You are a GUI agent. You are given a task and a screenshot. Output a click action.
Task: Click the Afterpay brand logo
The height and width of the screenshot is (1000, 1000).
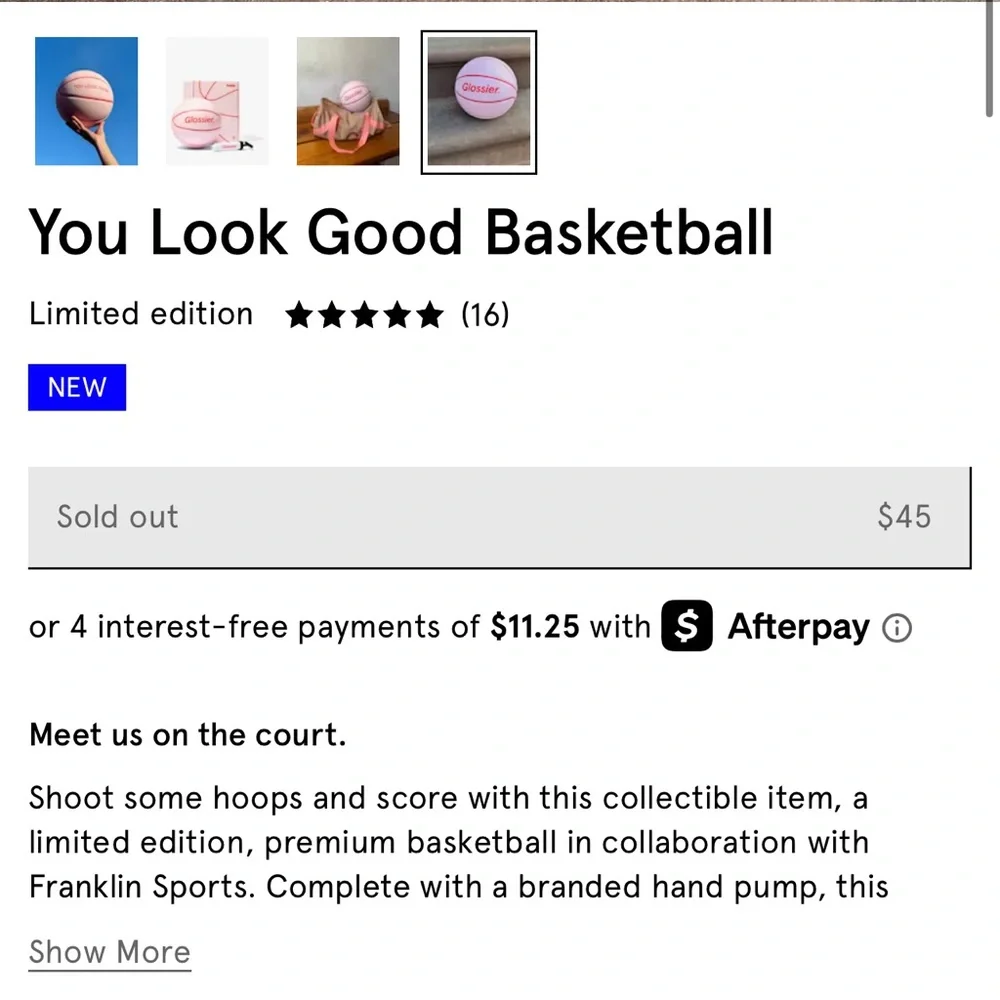click(797, 627)
